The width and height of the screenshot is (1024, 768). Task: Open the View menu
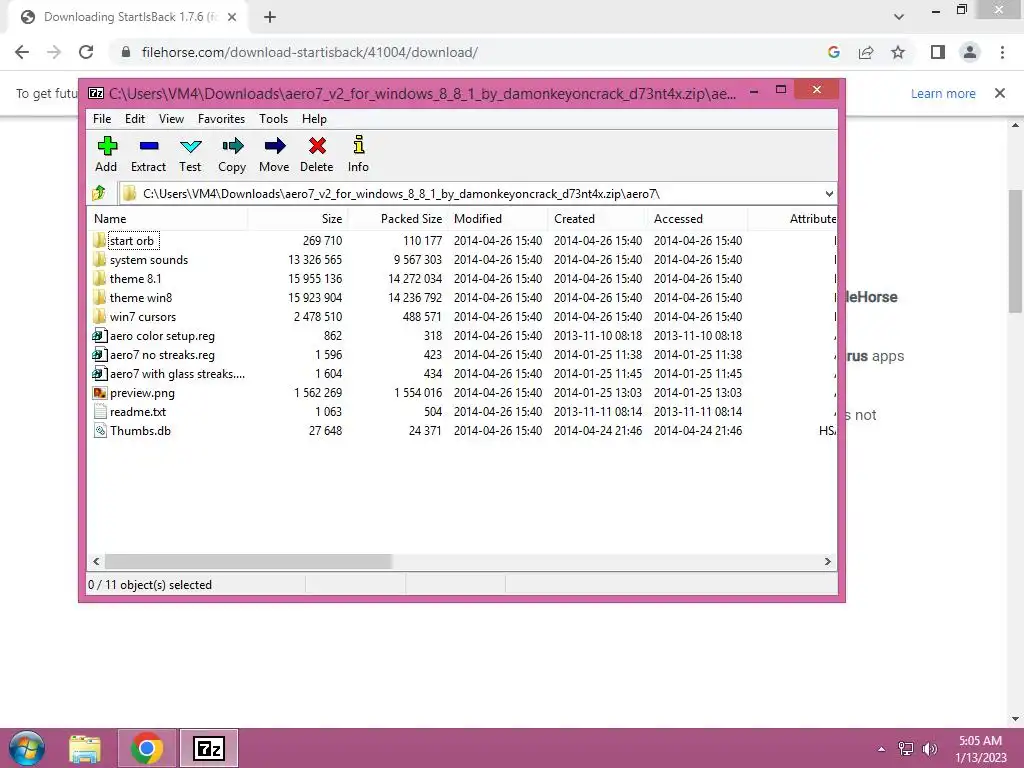point(171,119)
